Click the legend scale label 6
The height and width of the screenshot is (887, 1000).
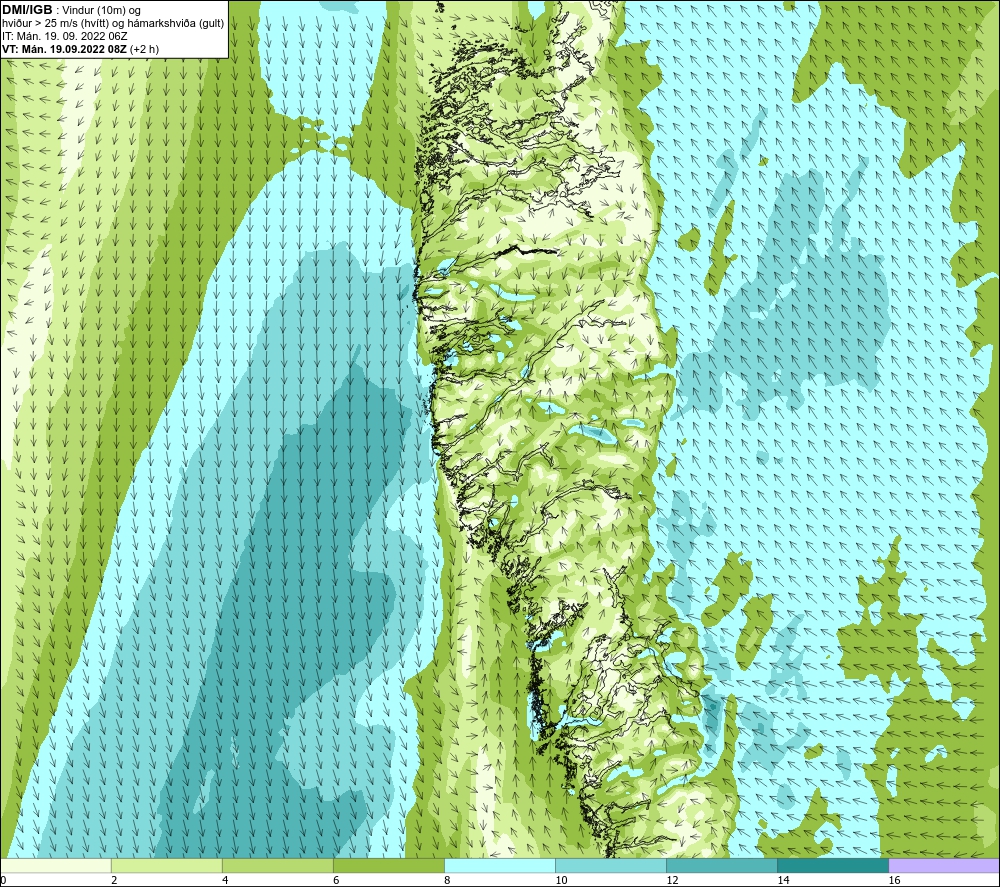pos(336,881)
